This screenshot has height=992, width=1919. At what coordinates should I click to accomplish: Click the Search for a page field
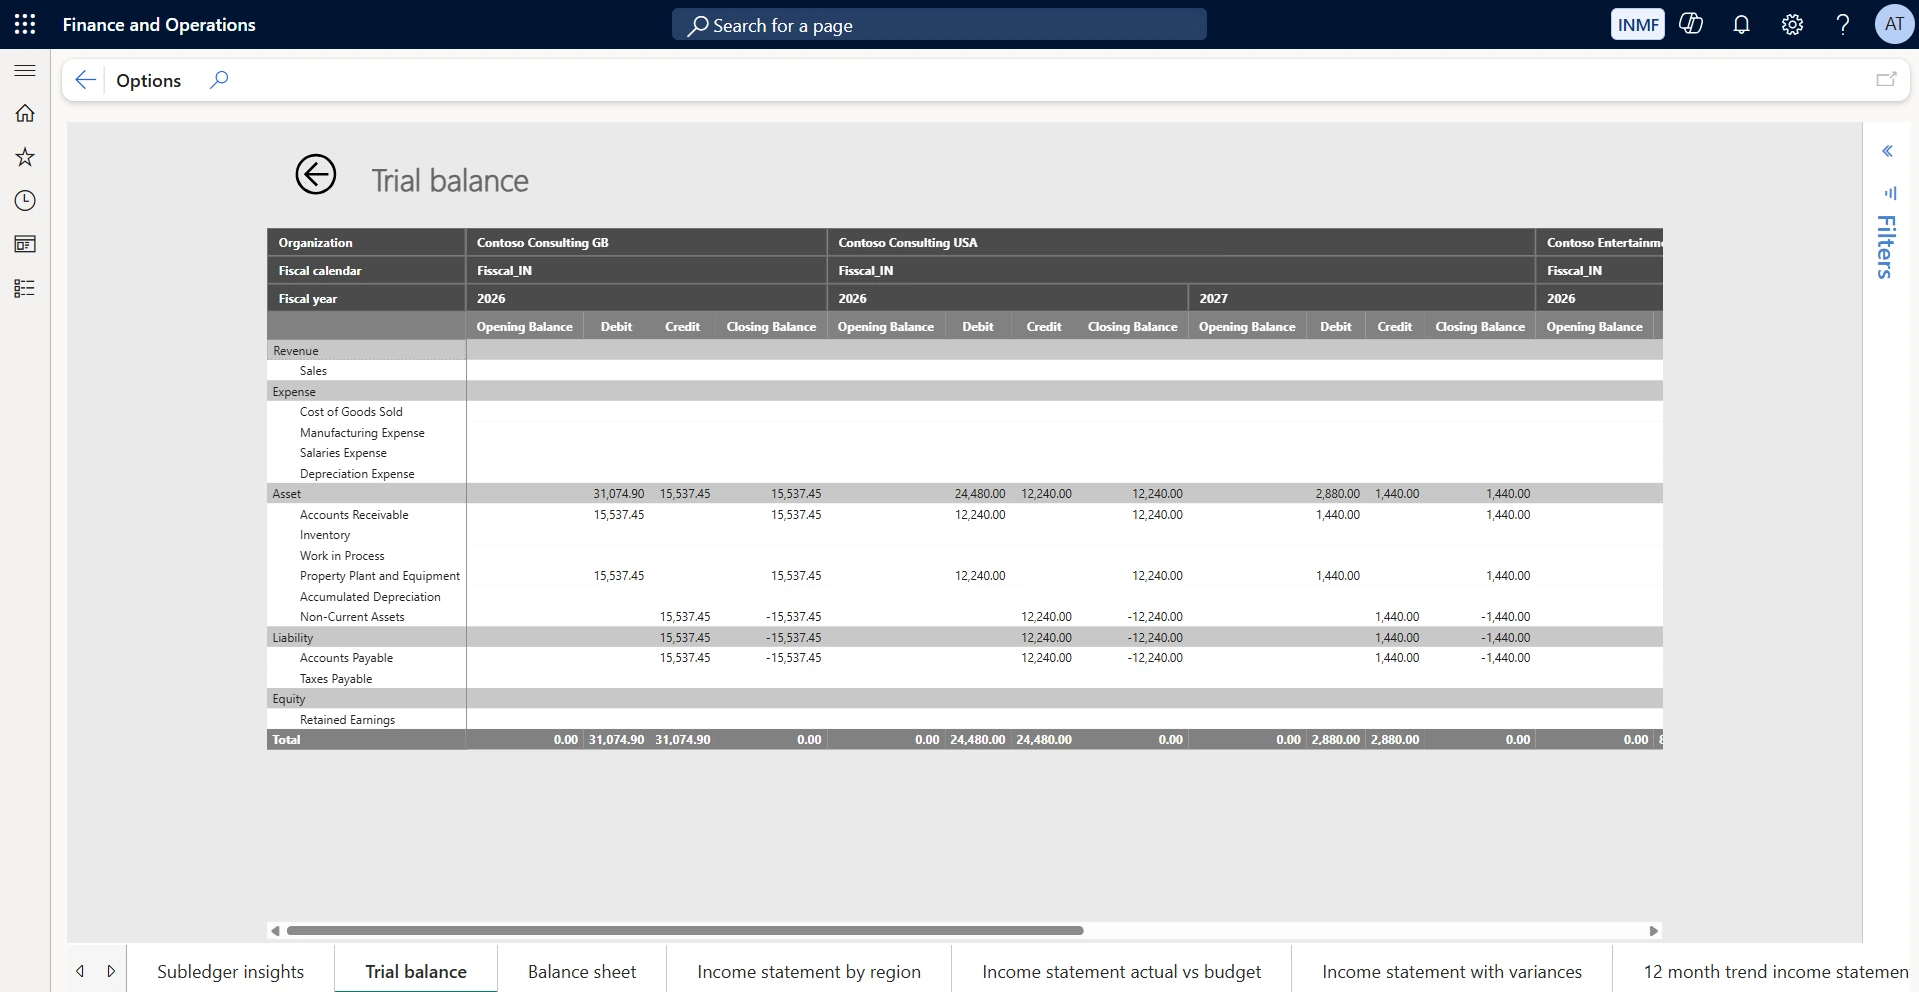pyautogui.click(x=939, y=25)
